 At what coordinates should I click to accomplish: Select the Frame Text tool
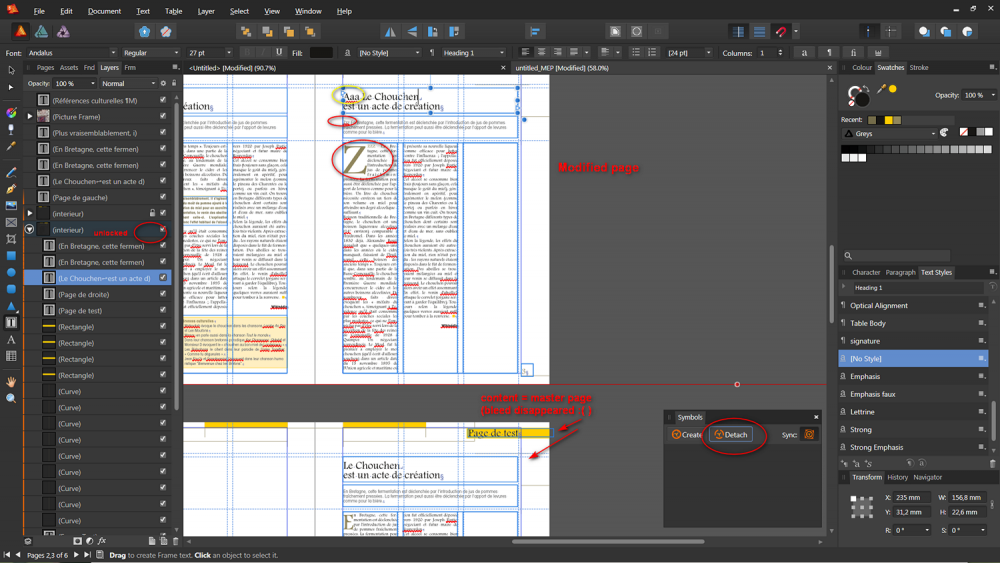pyautogui.click(x=11, y=323)
